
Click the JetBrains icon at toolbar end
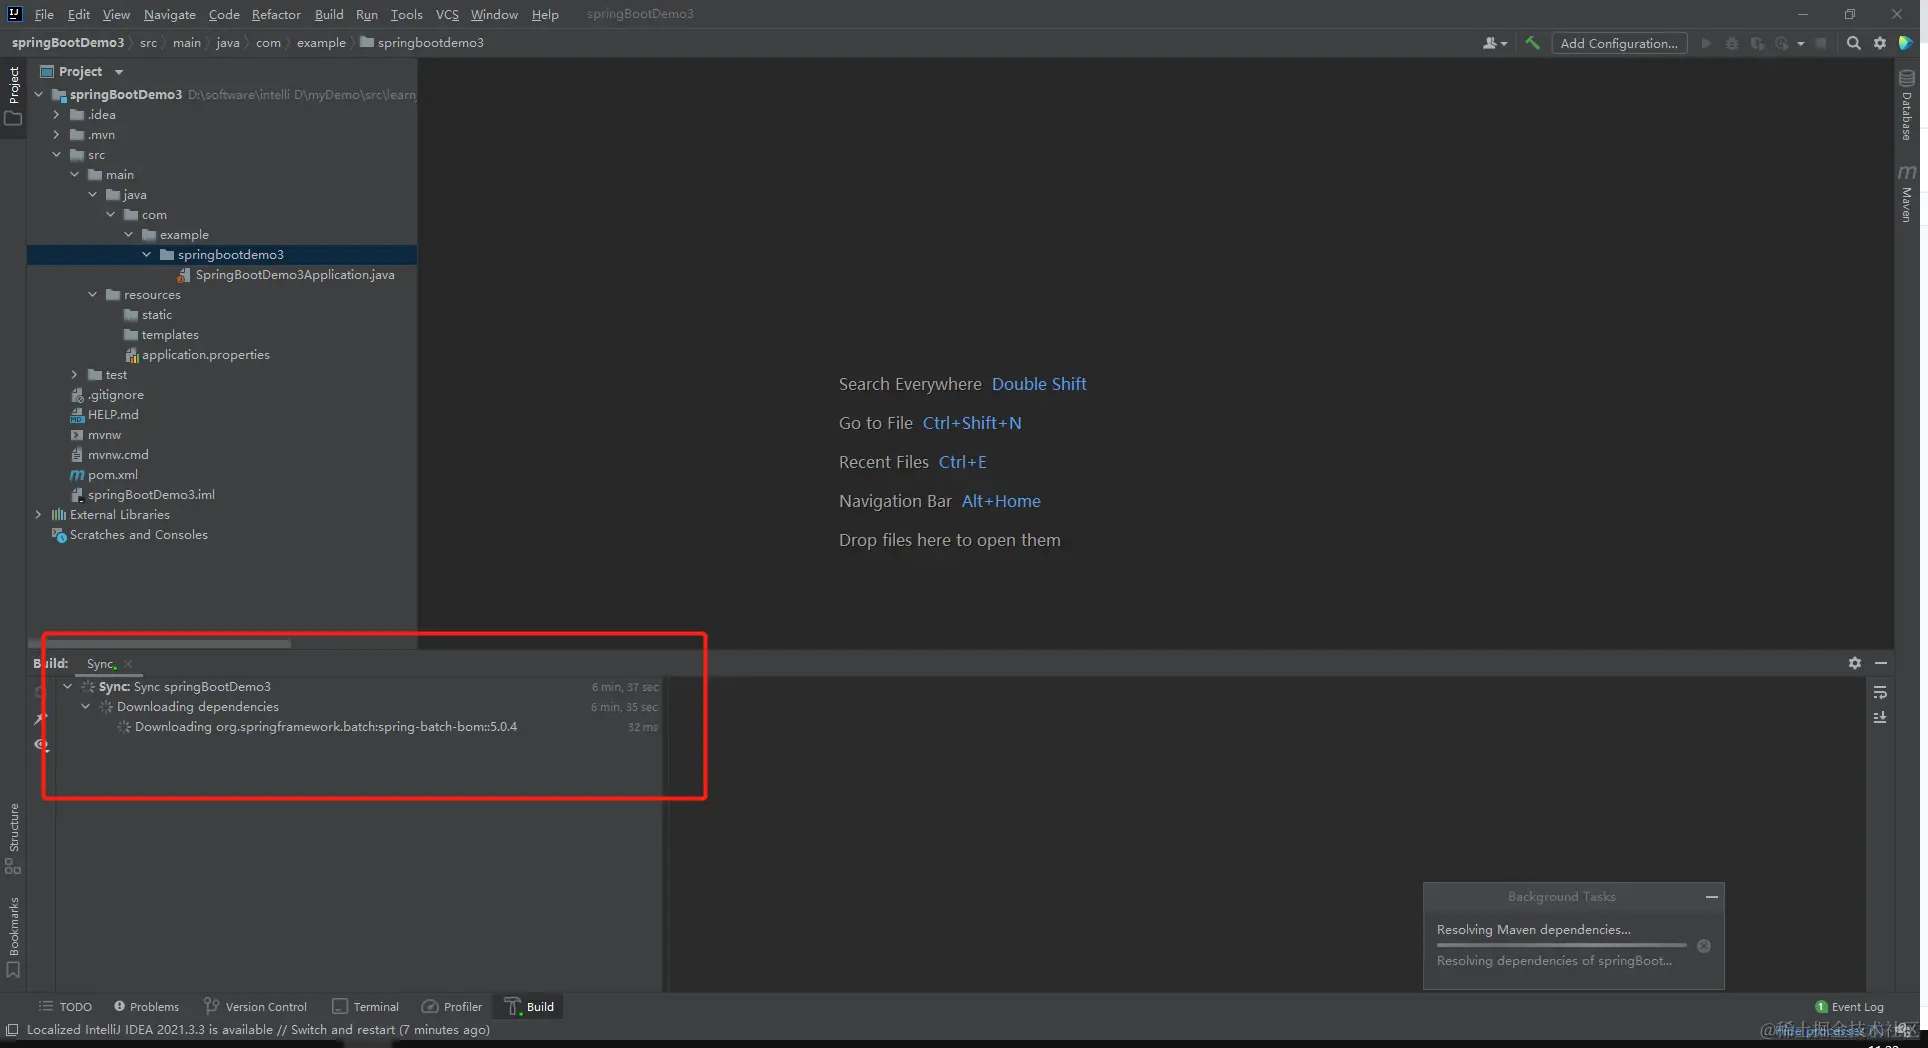1906,43
